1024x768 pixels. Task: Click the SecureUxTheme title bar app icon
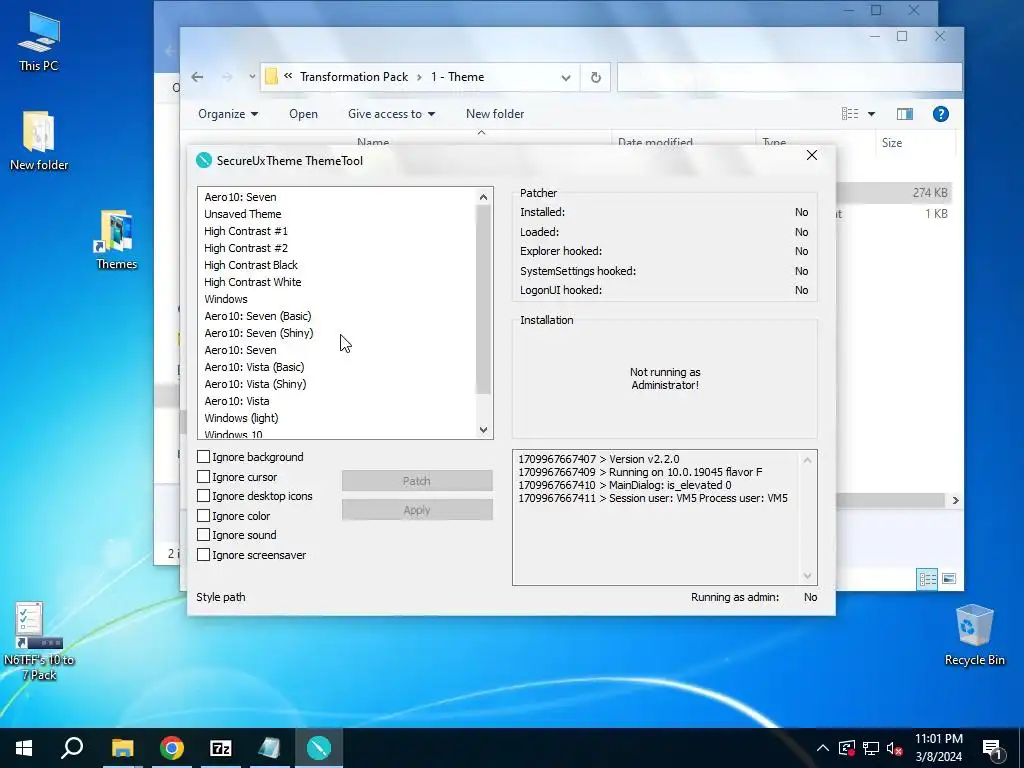(x=204, y=160)
